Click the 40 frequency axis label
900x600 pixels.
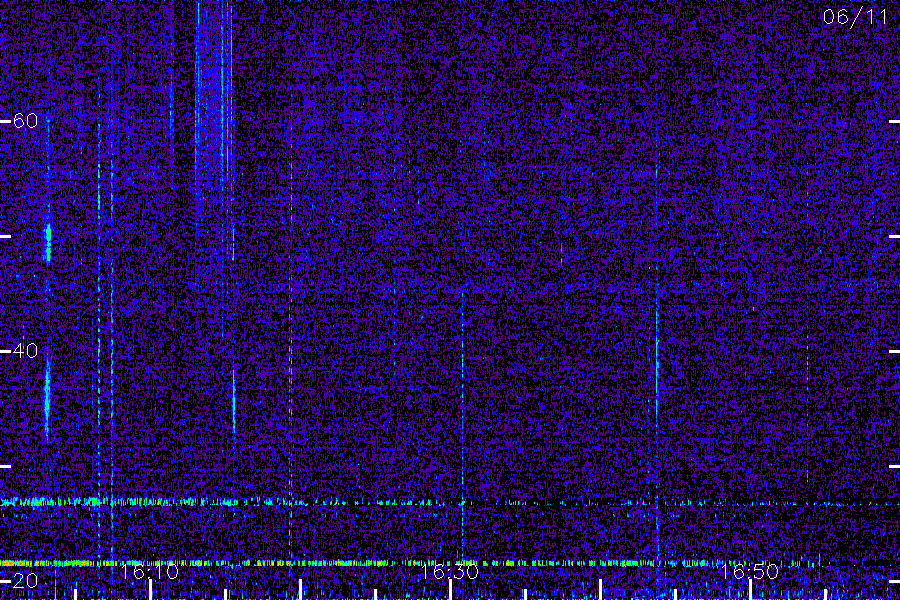pos(25,351)
